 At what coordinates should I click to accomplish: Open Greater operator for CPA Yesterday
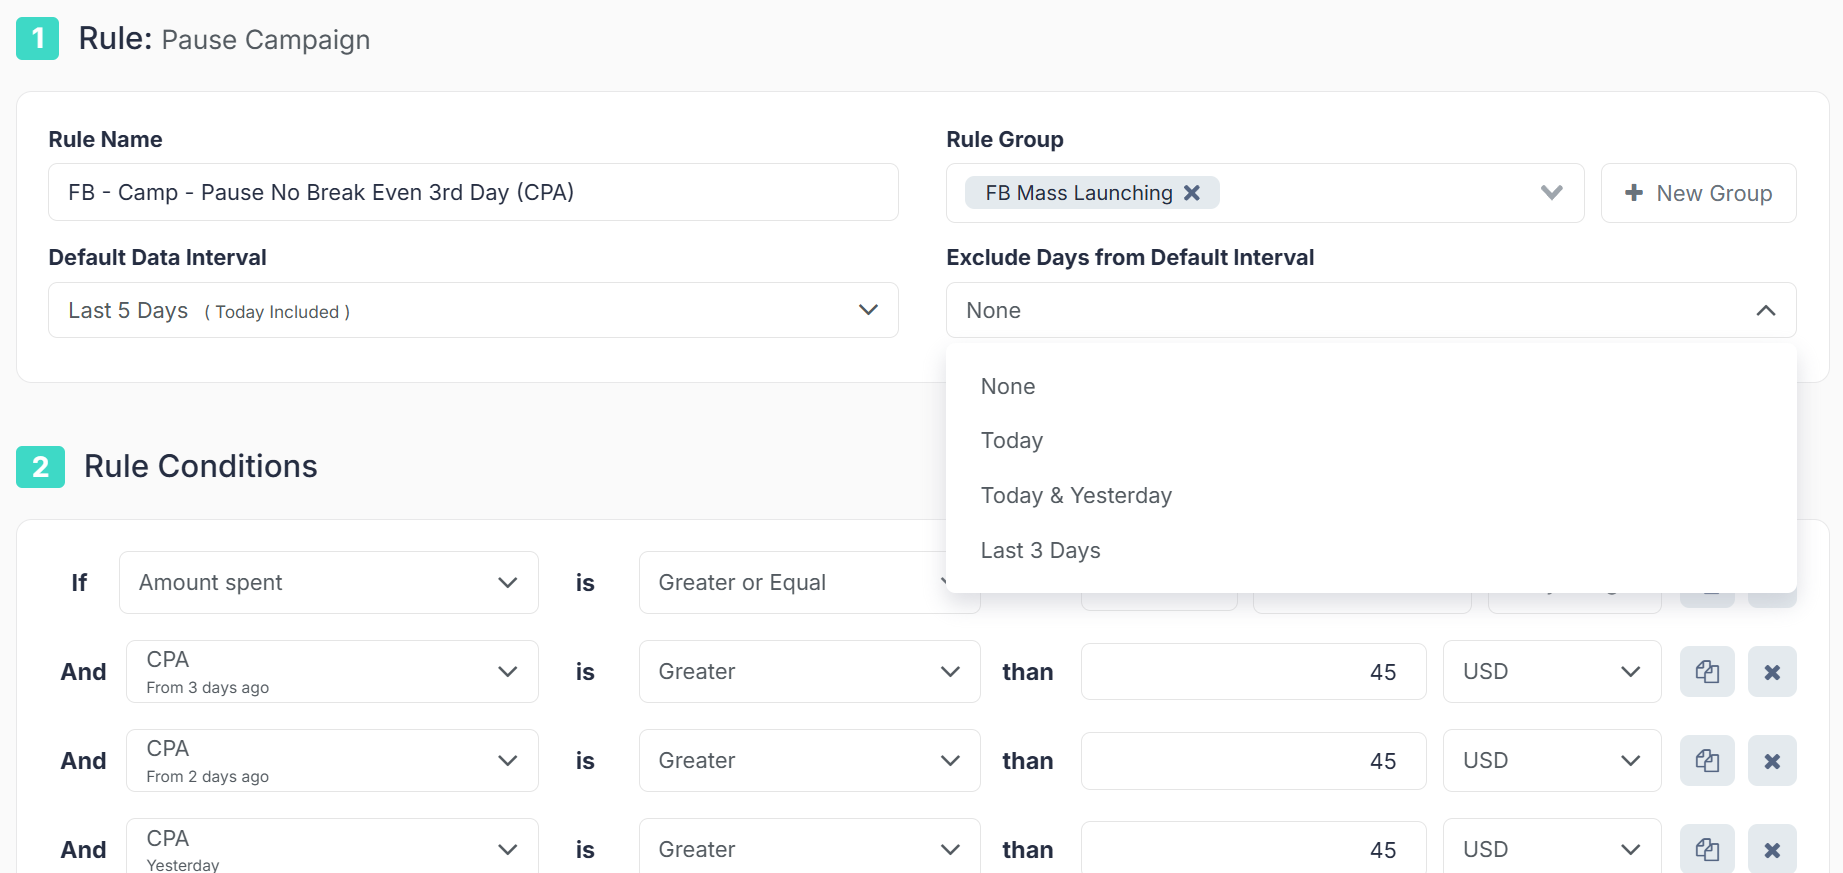[809, 846]
